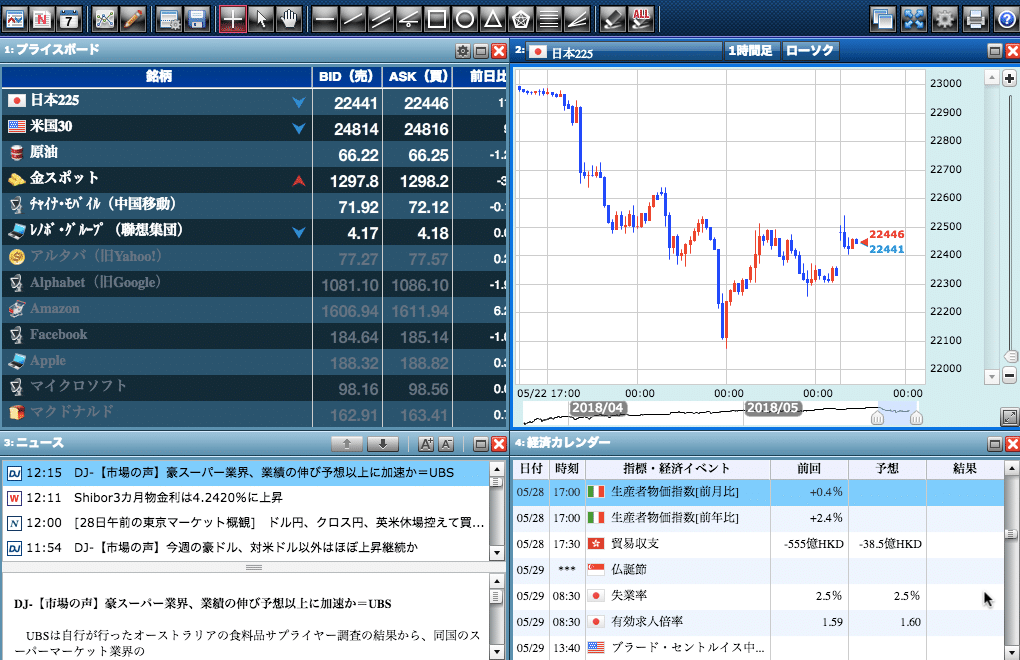The image size is (1020, 660).
Task: Expand the レノボ・グループ row arrow
Action: (x=299, y=233)
